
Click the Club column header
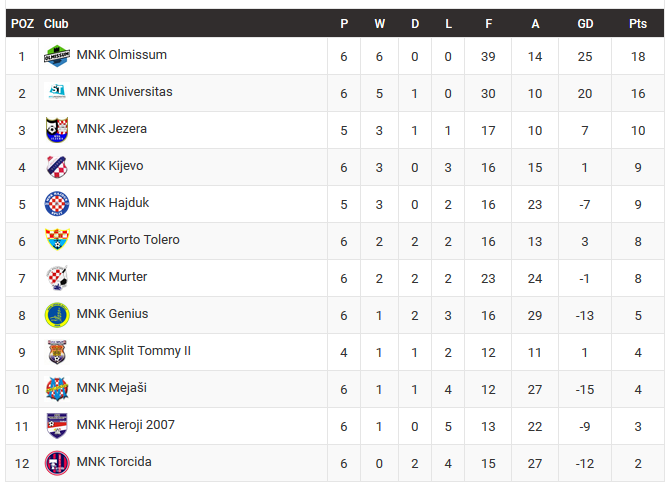(x=57, y=23)
